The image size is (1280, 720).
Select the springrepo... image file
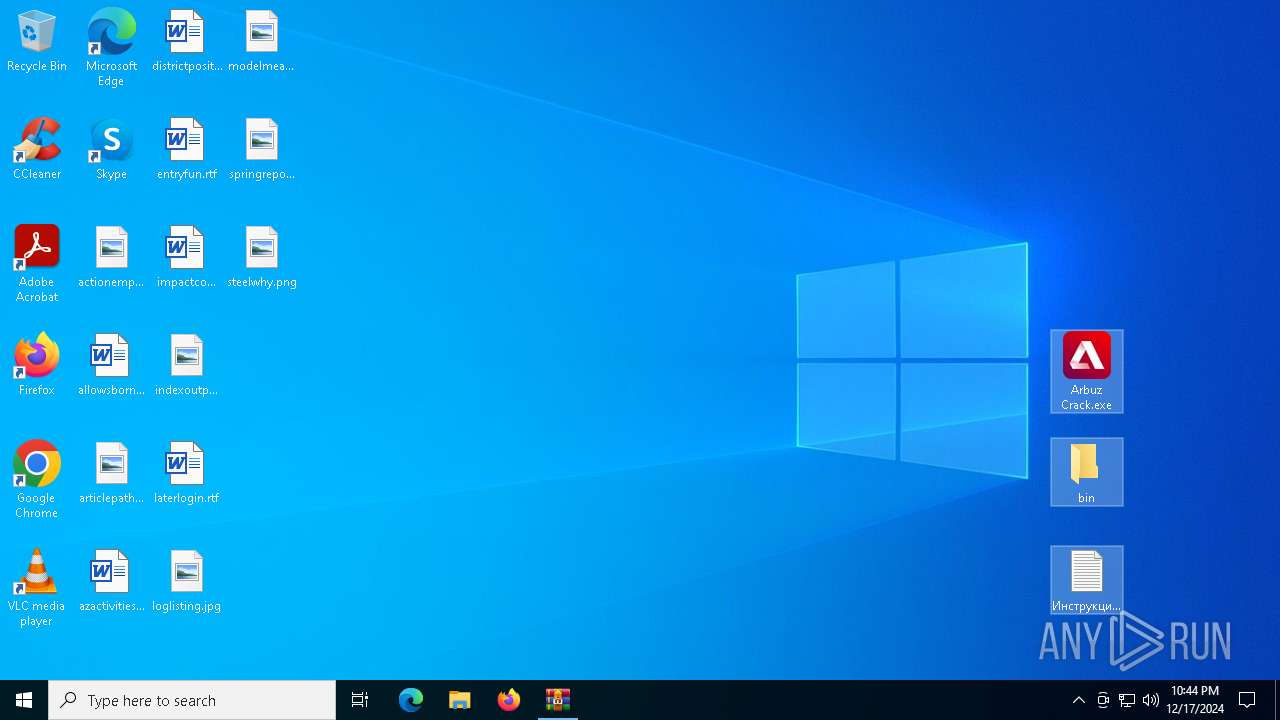(261, 150)
